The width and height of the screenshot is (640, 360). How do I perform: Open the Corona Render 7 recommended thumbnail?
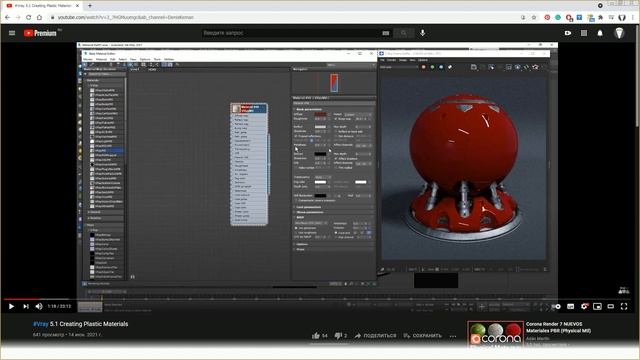click(x=496, y=334)
